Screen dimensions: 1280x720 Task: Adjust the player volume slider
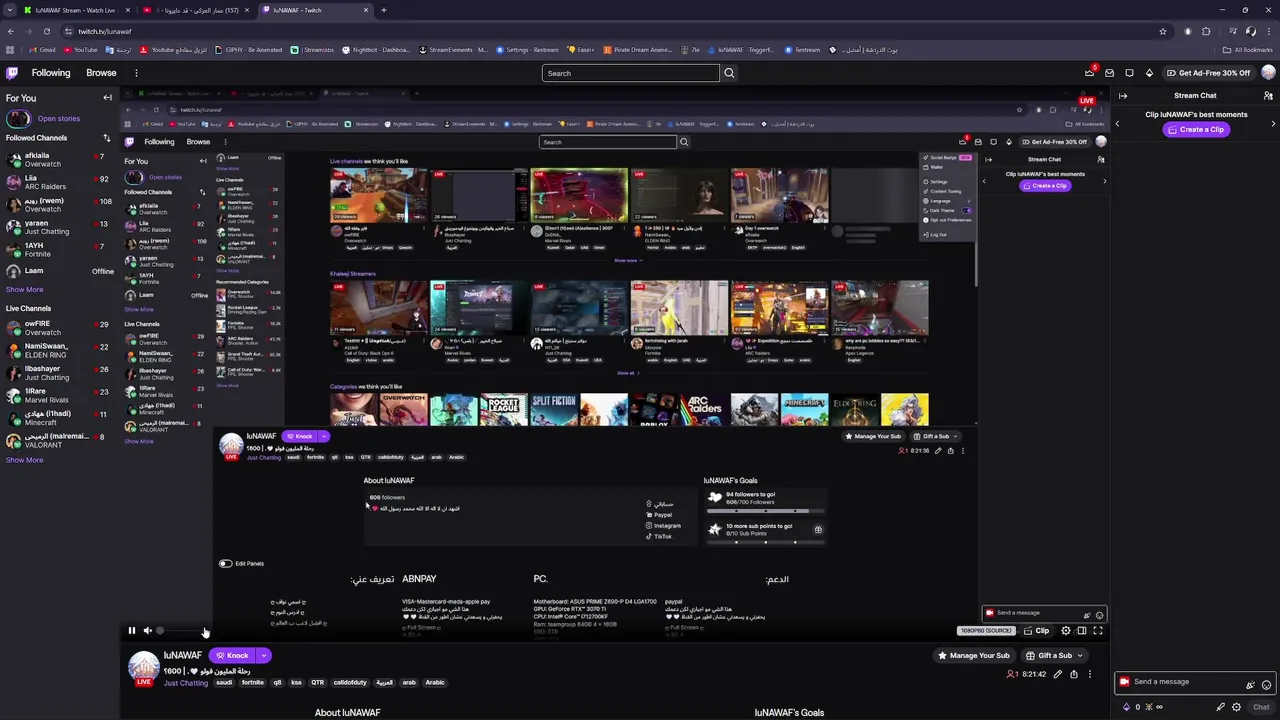[182, 631]
